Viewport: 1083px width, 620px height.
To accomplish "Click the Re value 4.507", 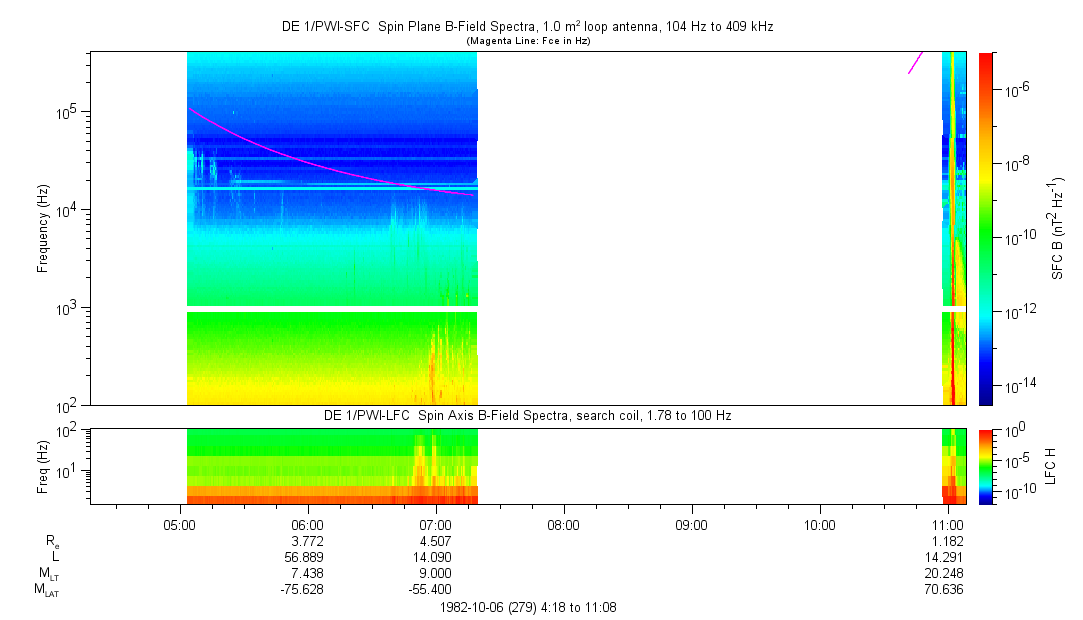I will (435, 541).
